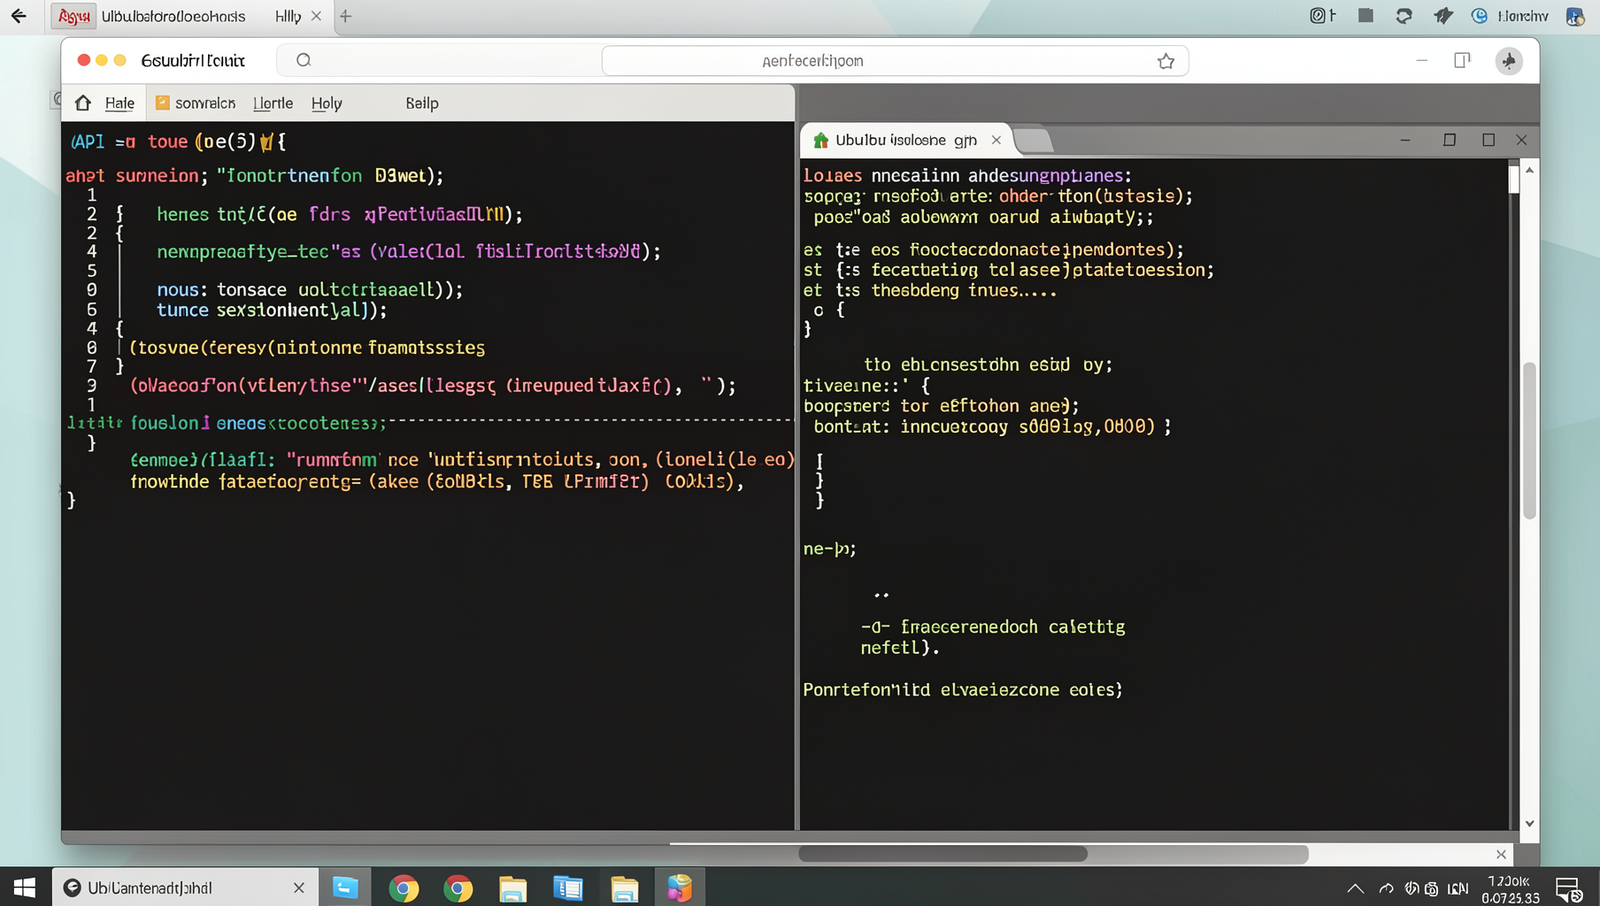
Task: Go back with the browser back arrow
Action: [x=18, y=16]
